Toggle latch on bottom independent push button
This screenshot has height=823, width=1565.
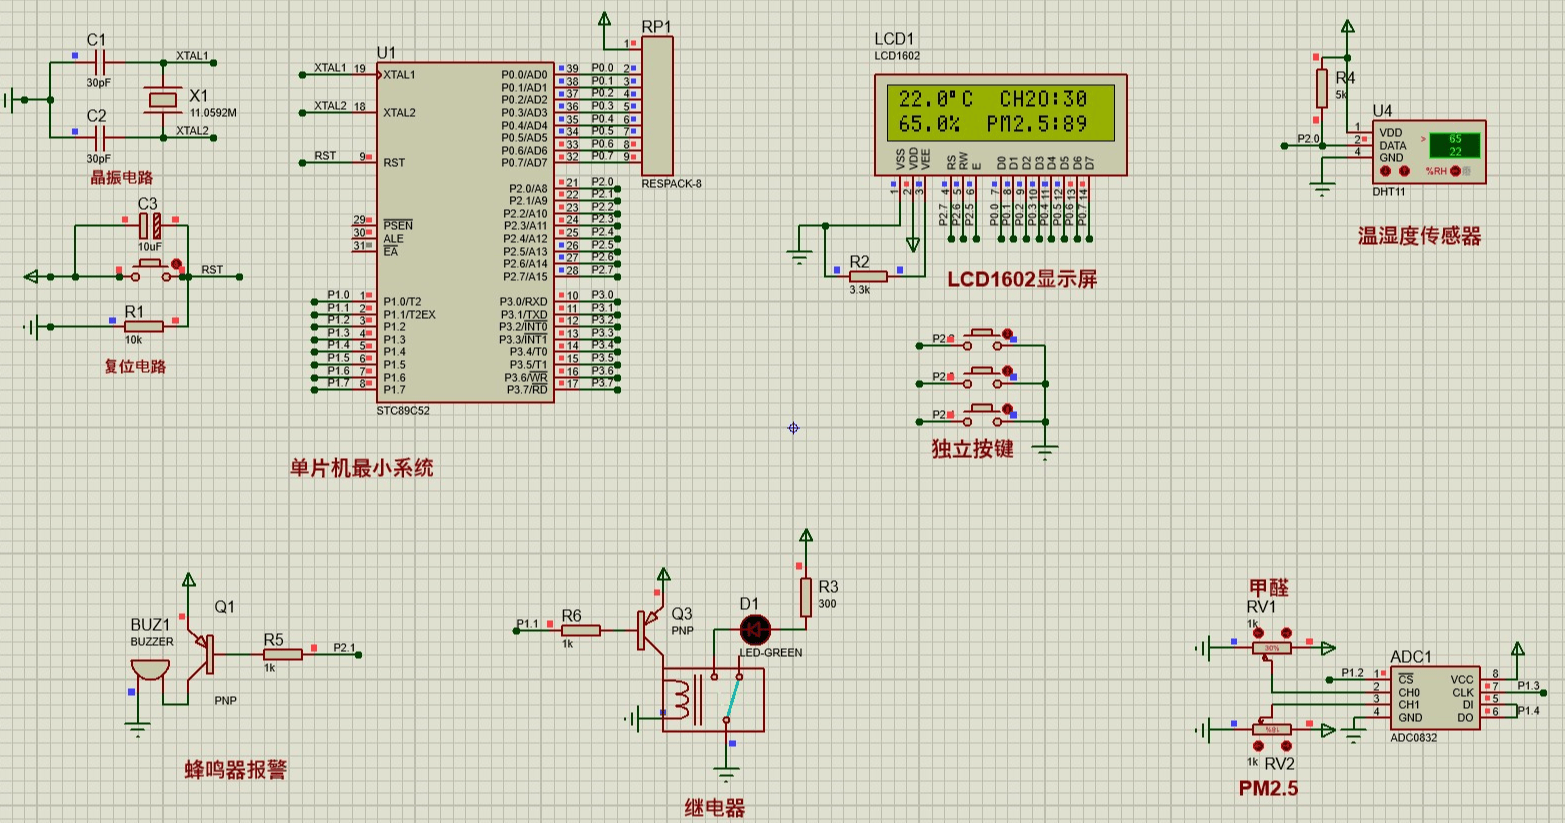click(1007, 411)
